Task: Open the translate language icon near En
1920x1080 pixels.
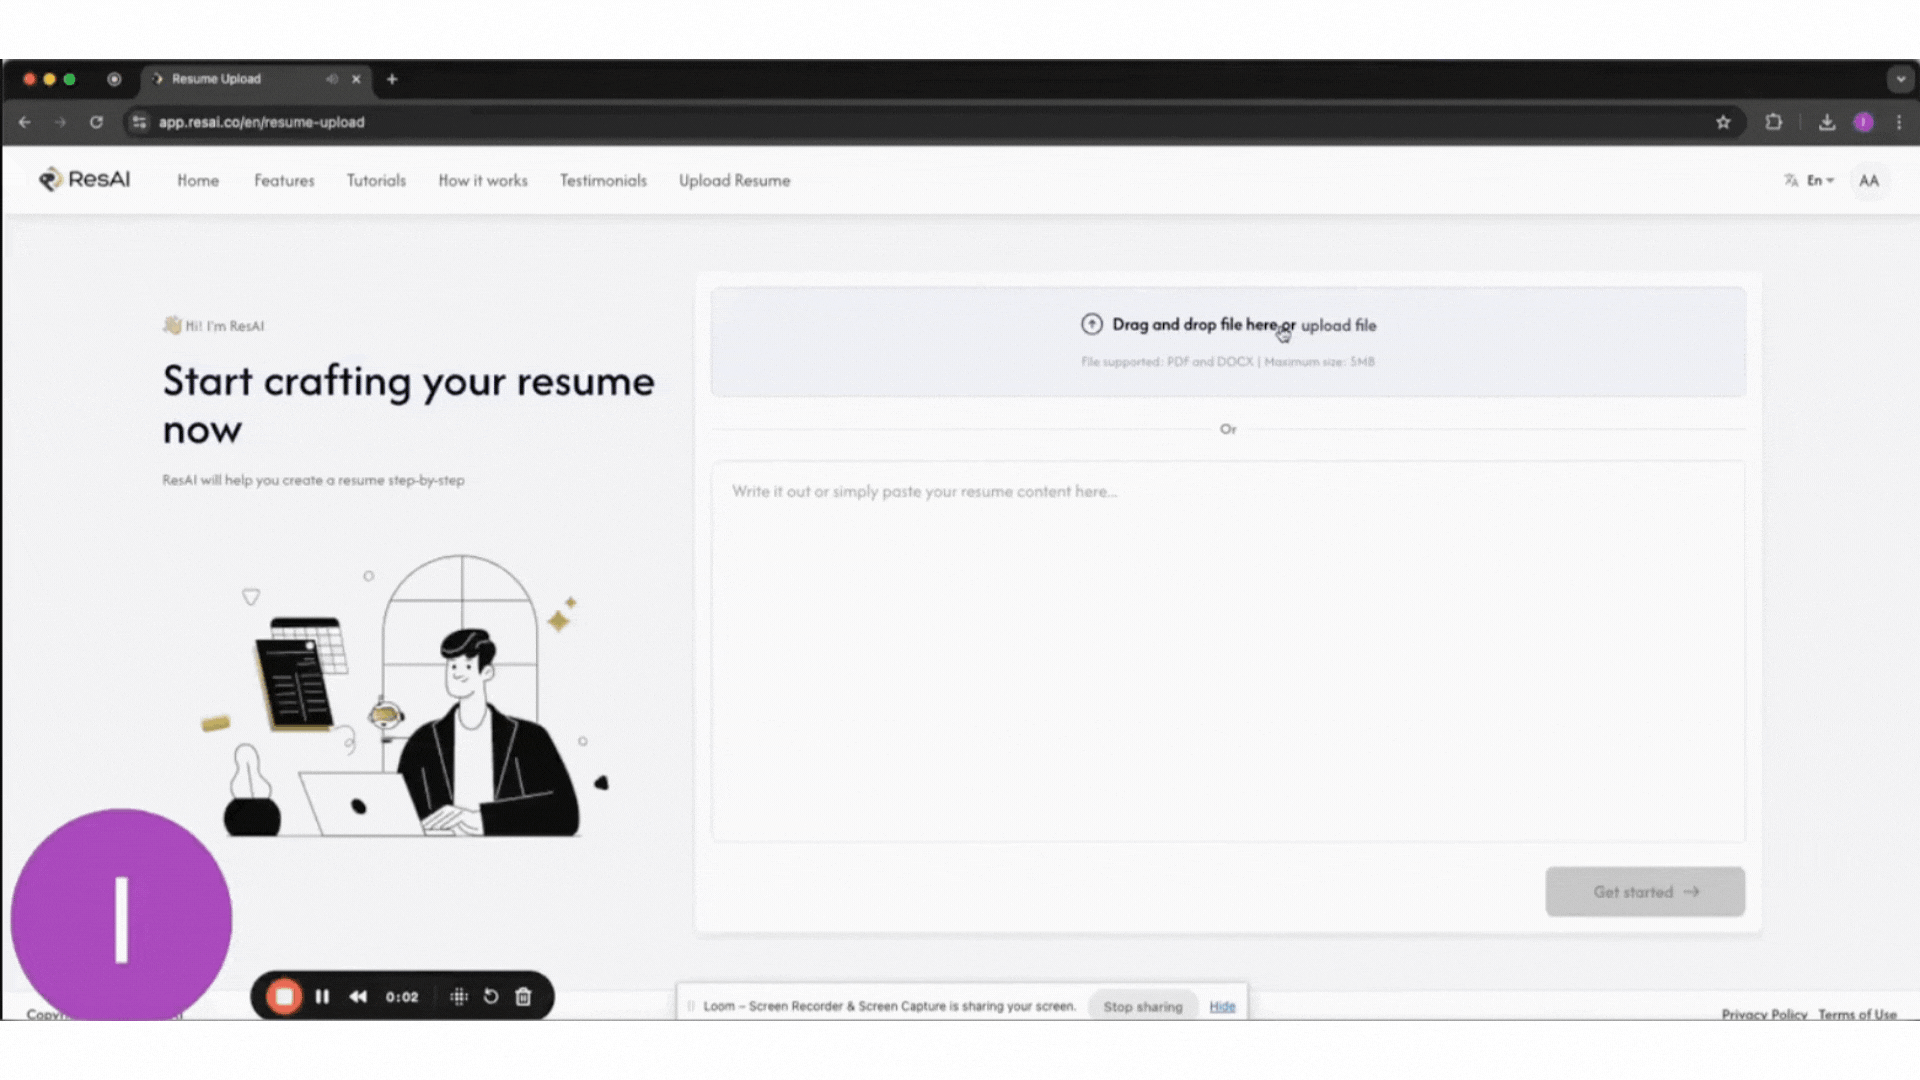Action: coord(1789,180)
